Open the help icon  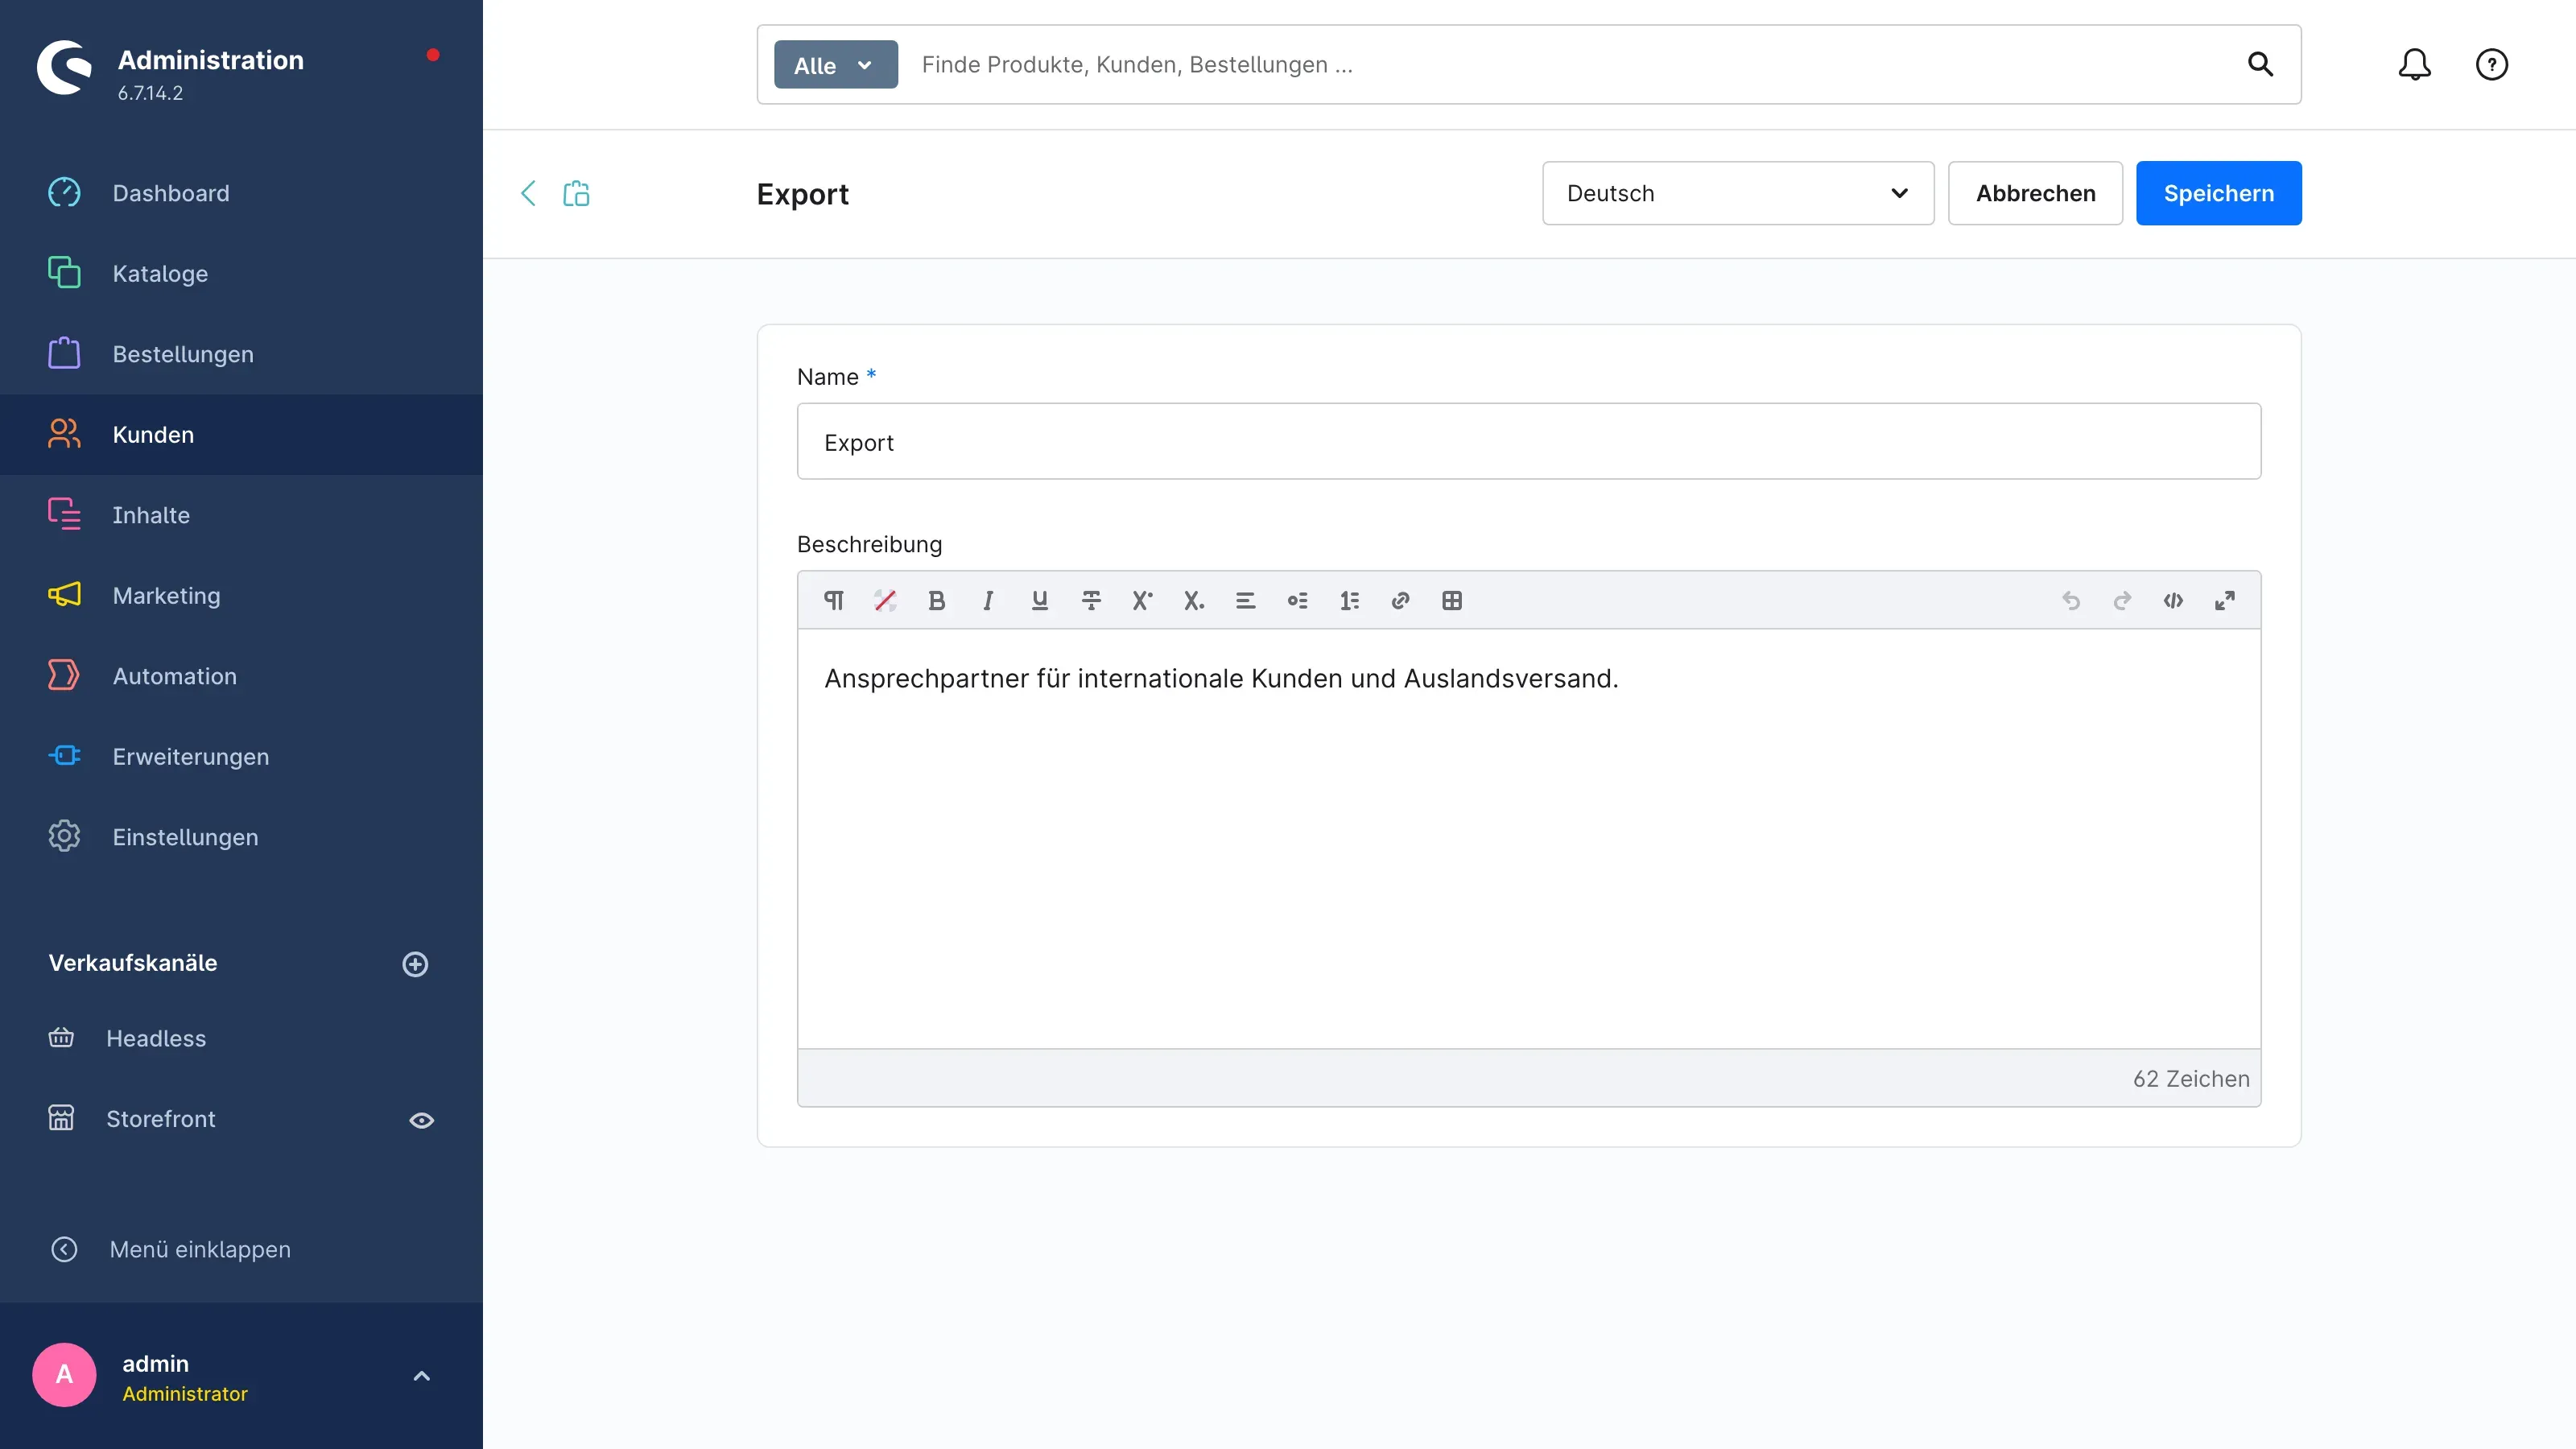pyautogui.click(x=2491, y=65)
